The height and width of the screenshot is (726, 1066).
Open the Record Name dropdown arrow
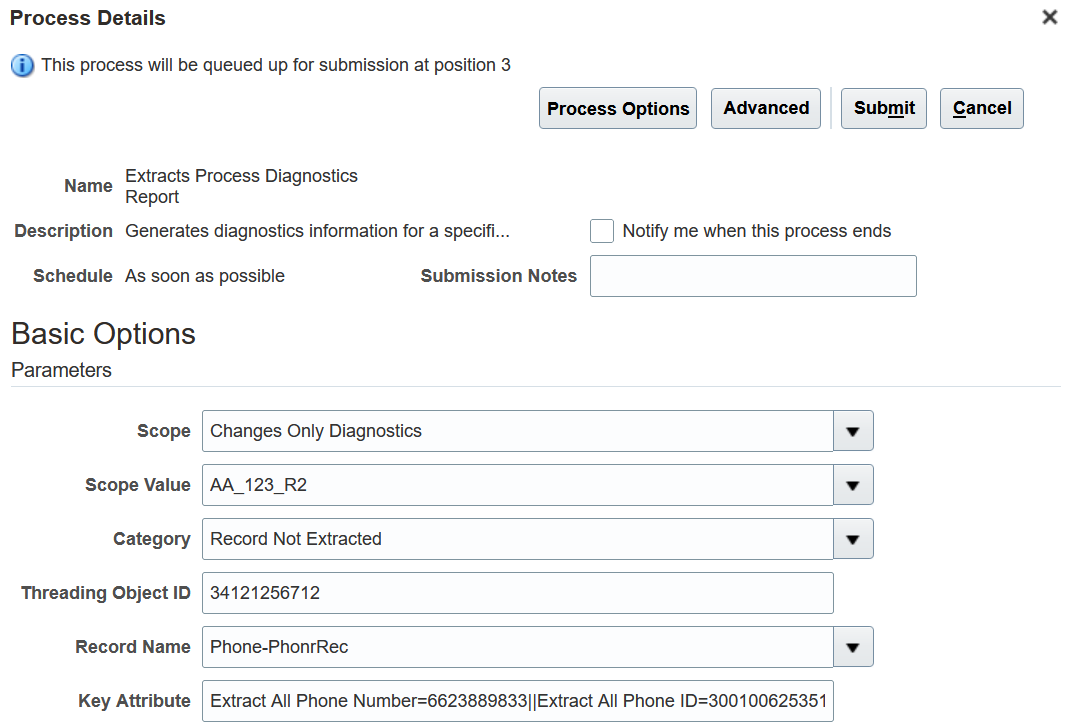pos(853,647)
